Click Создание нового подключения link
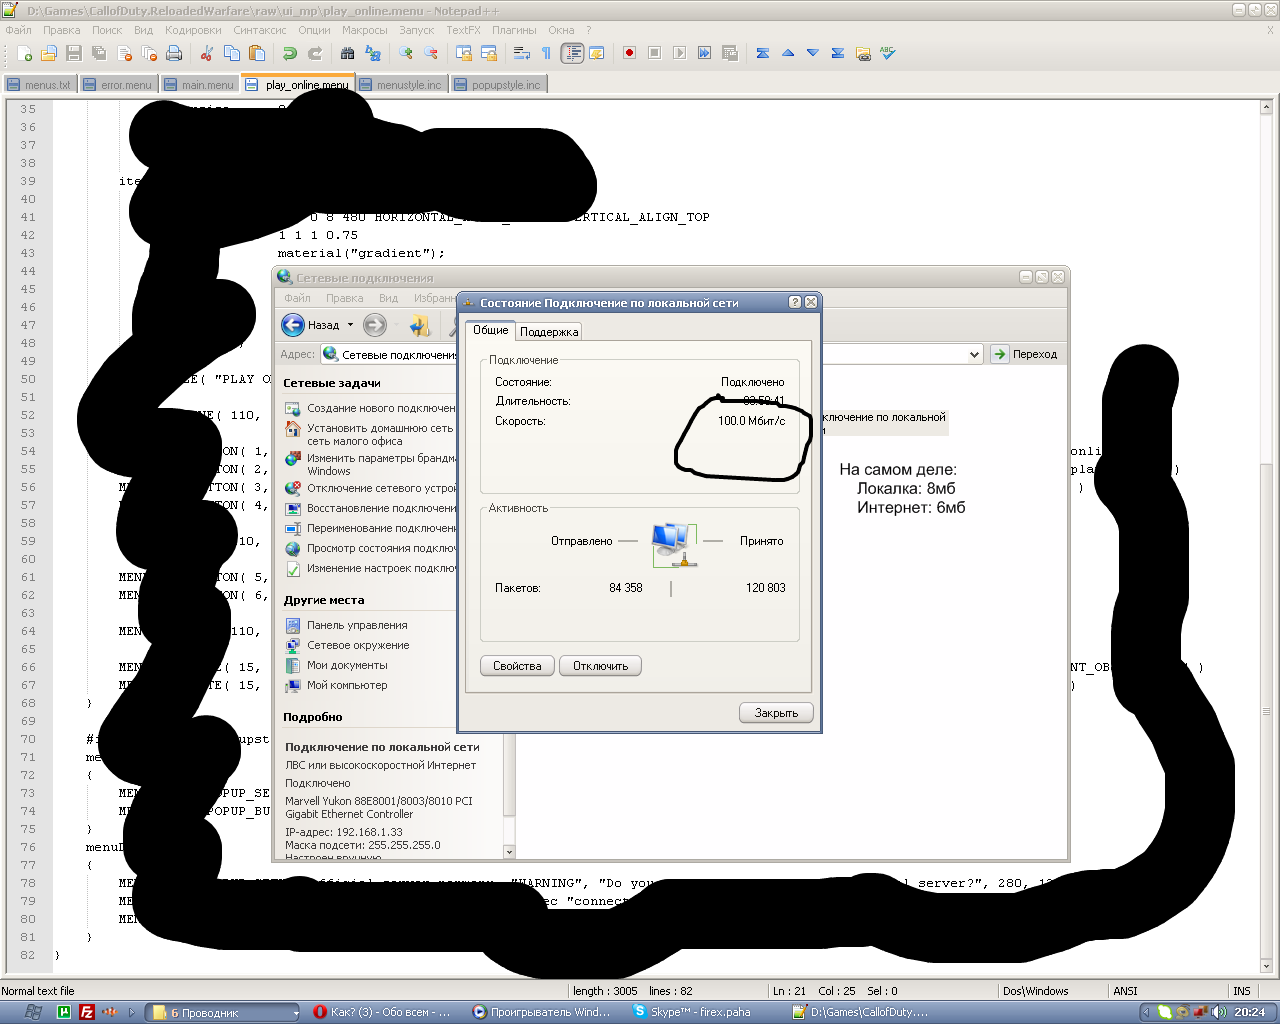This screenshot has width=1280, height=1024. [x=371, y=408]
